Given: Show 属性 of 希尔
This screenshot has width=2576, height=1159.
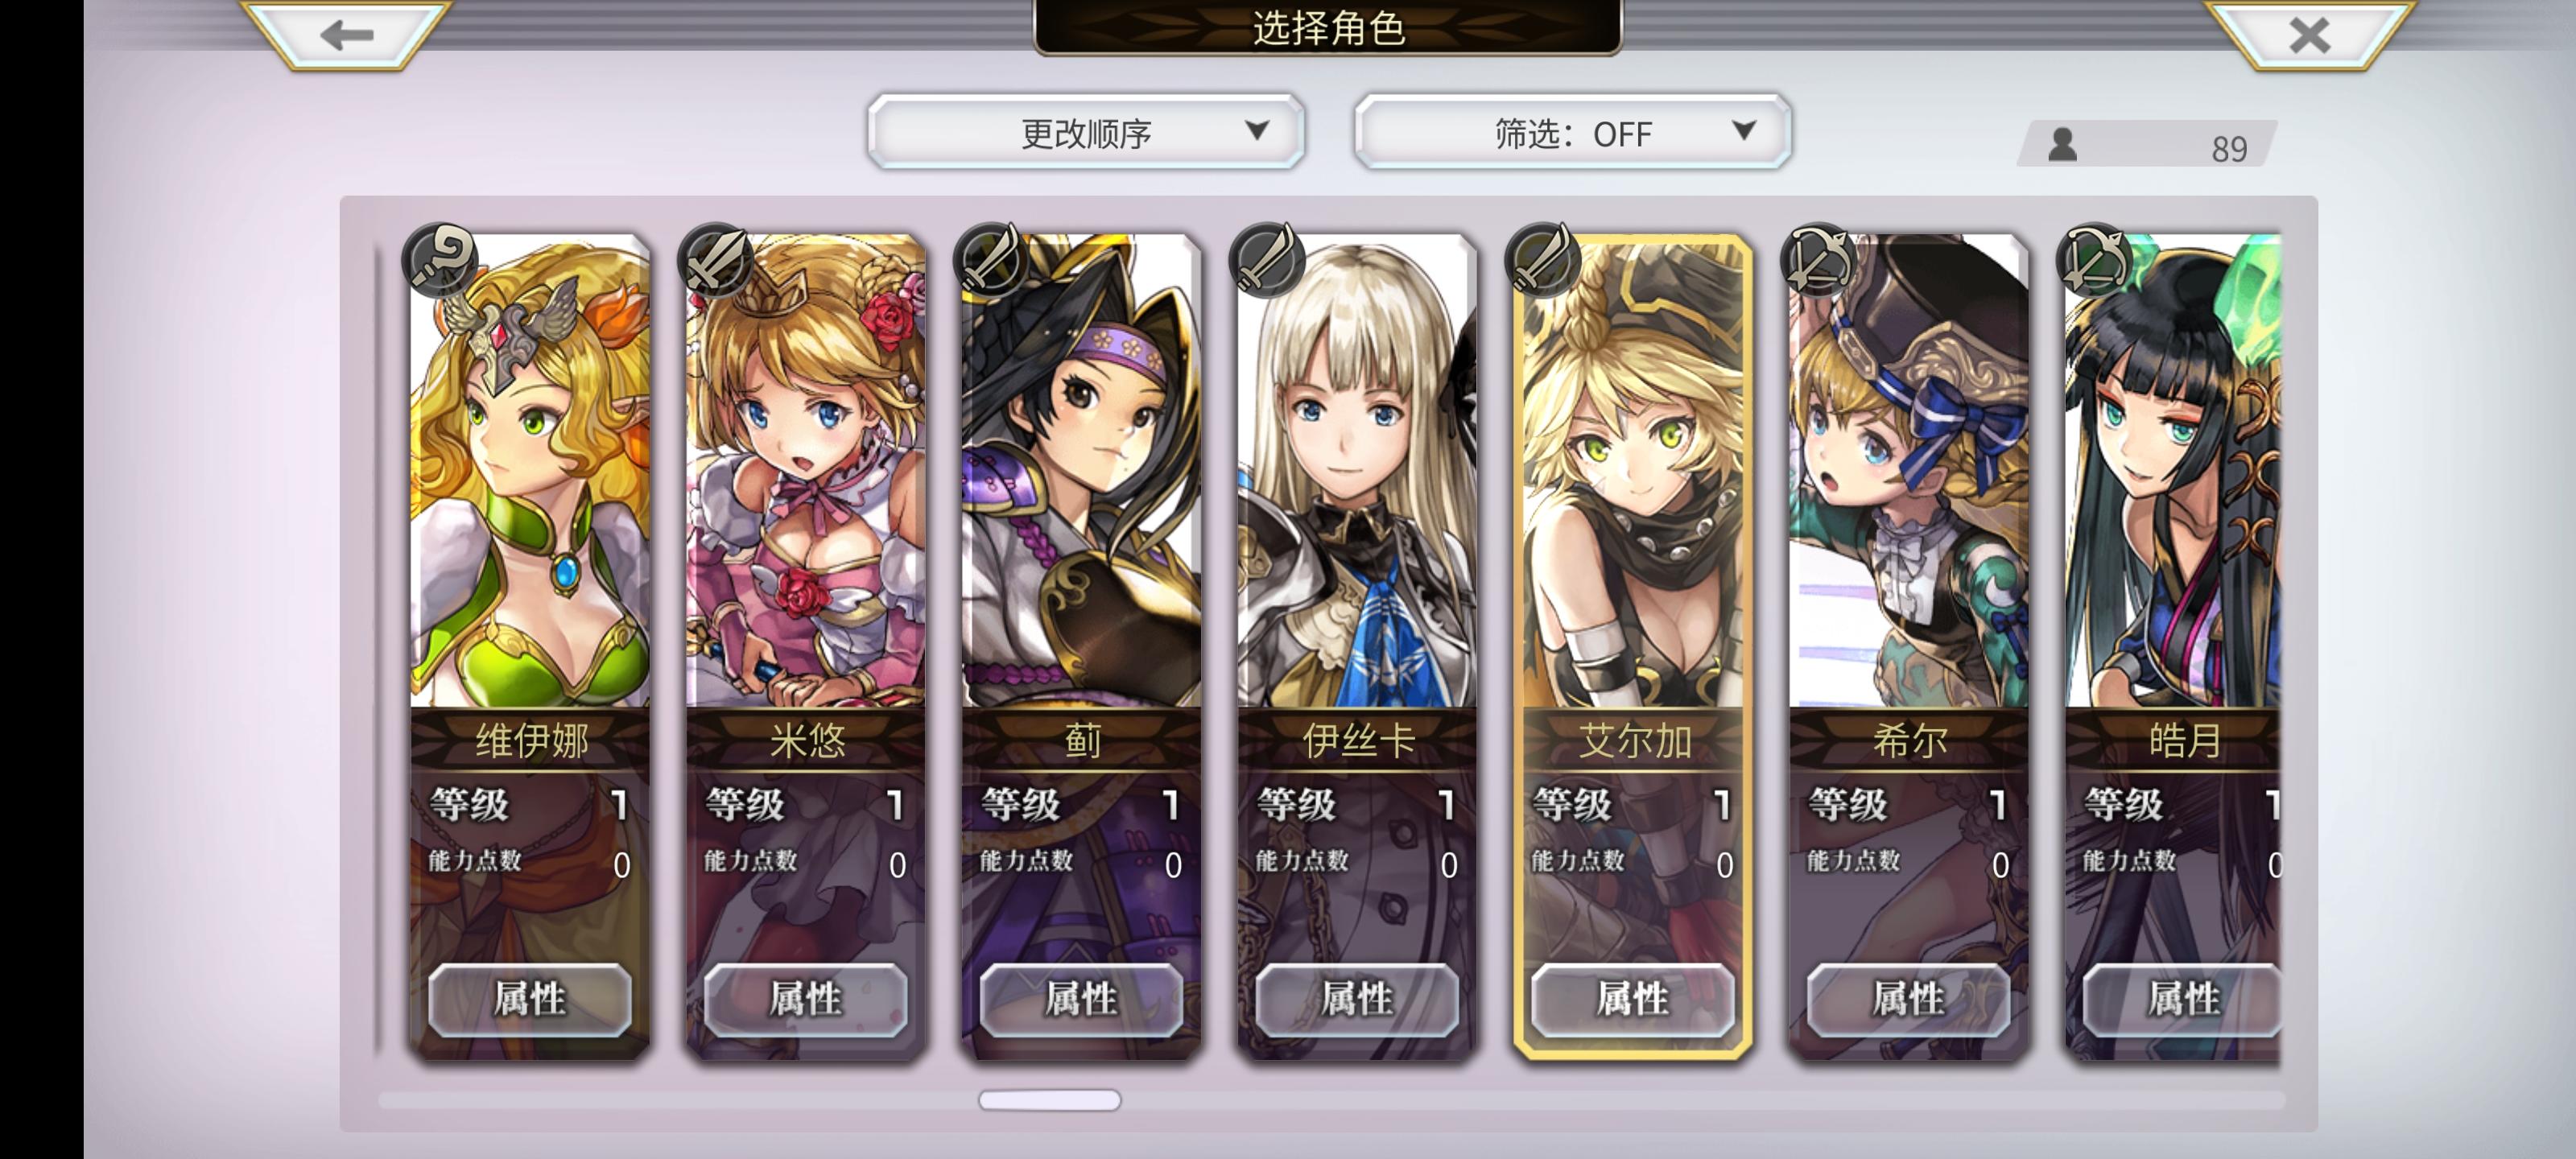Looking at the screenshot, I should (1909, 998).
